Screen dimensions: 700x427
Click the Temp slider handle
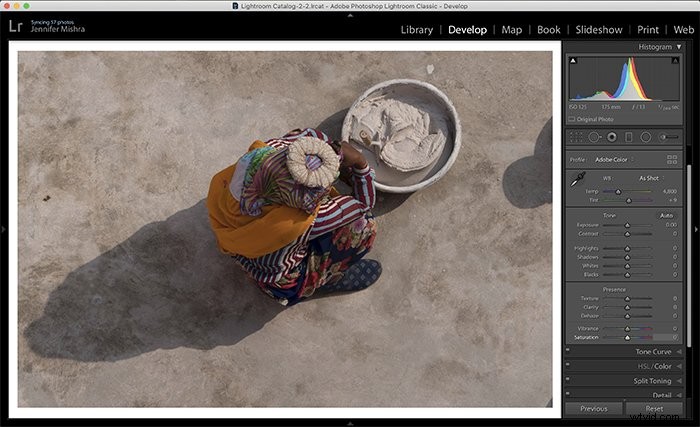tap(618, 192)
